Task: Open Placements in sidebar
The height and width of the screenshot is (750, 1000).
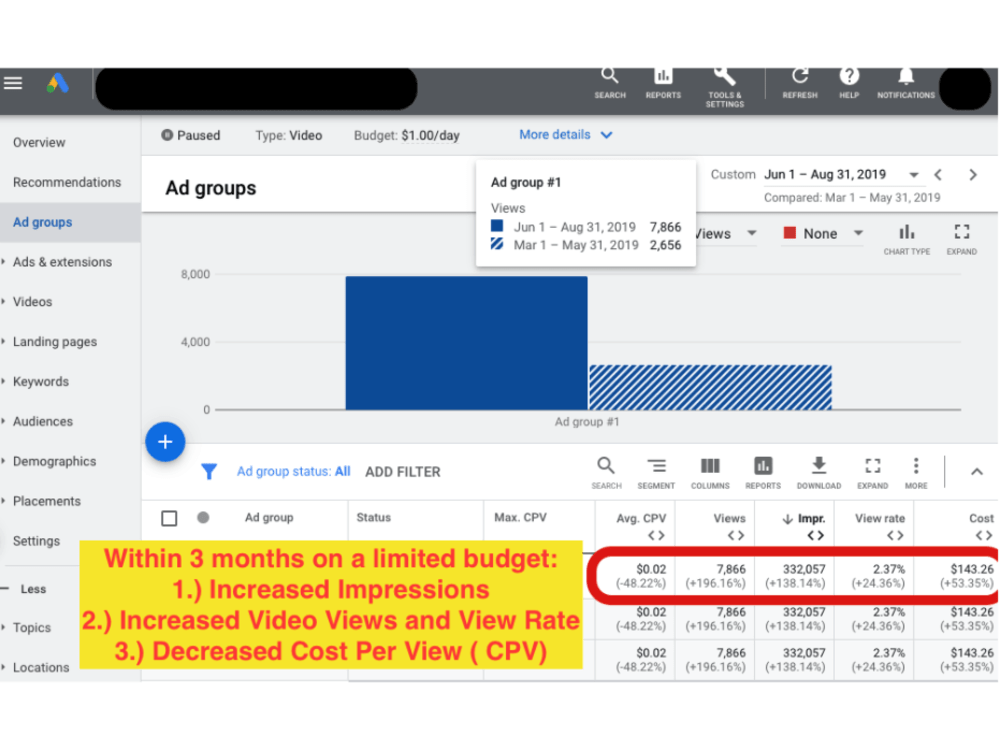Action: pos(47,501)
